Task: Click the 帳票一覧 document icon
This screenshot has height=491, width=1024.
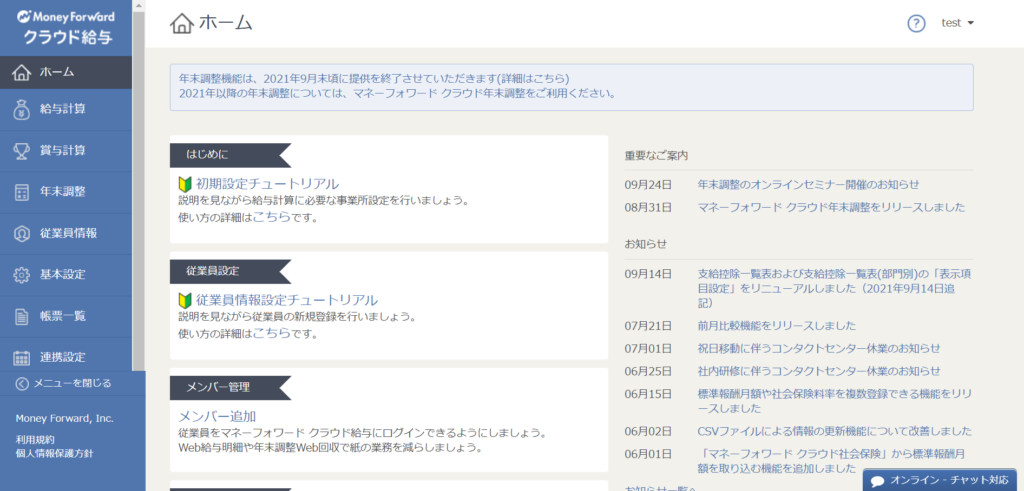Action: click(x=22, y=317)
